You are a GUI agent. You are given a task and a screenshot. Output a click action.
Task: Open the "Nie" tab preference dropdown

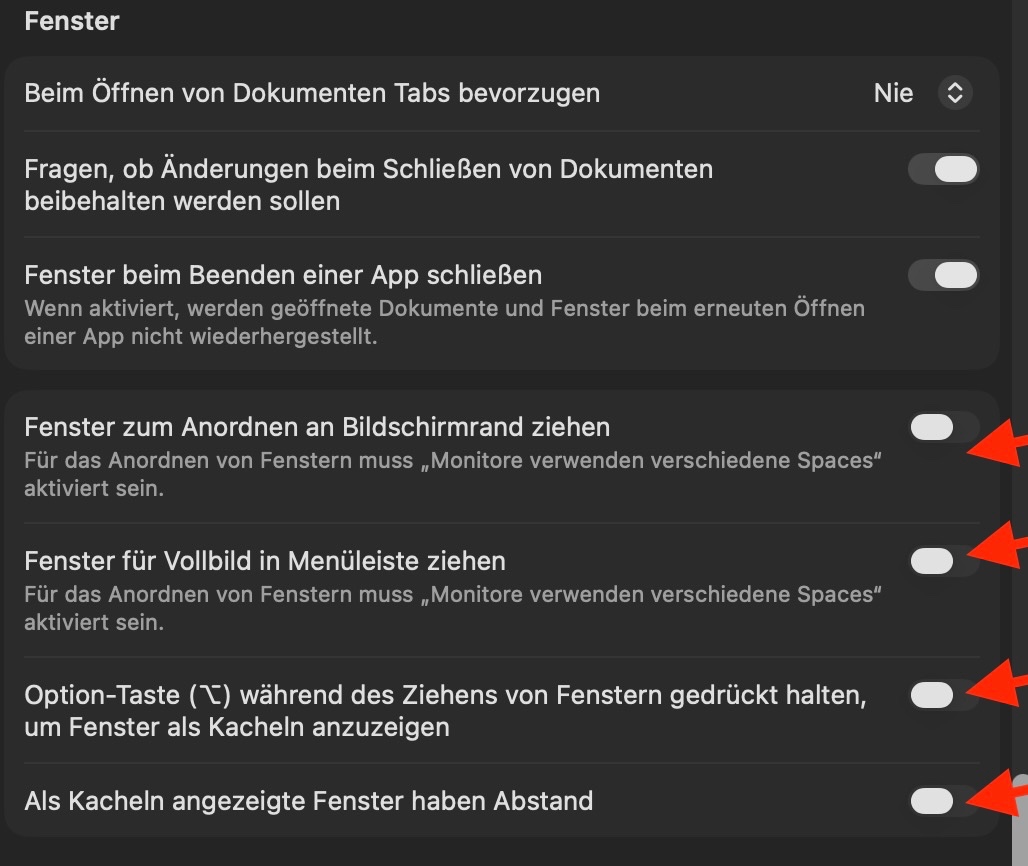point(893,93)
